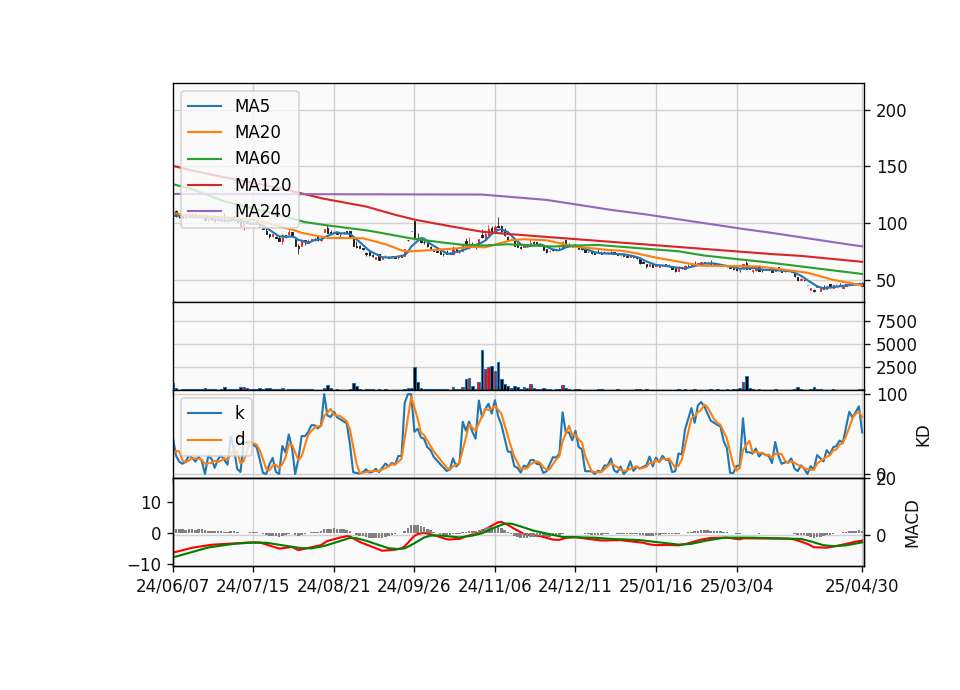Click the date label 24/11/06
The image size is (960, 690).
coord(495,586)
